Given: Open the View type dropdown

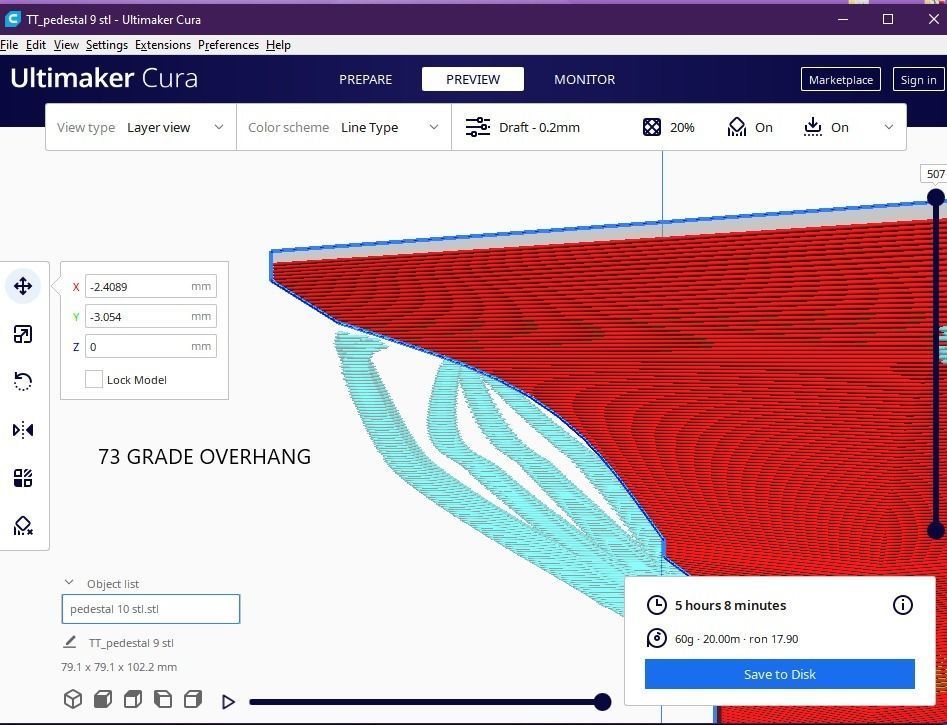Looking at the screenshot, I should (141, 127).
